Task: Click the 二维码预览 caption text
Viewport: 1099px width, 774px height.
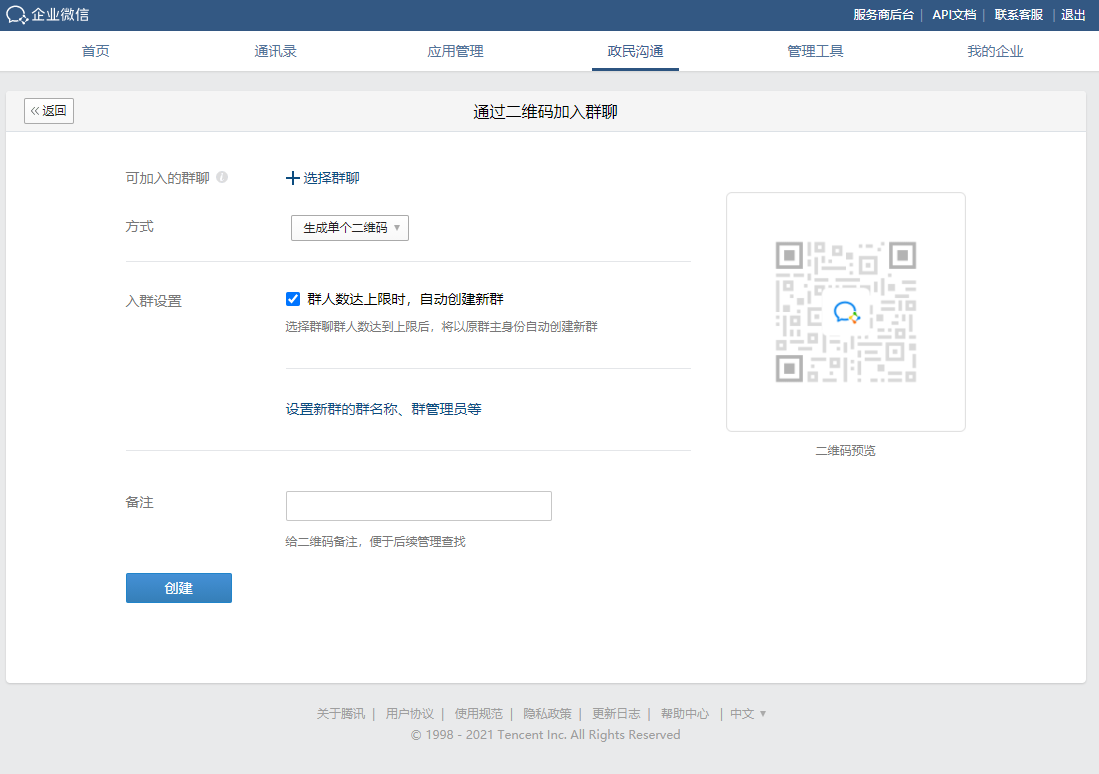Action: coord(845,451)
